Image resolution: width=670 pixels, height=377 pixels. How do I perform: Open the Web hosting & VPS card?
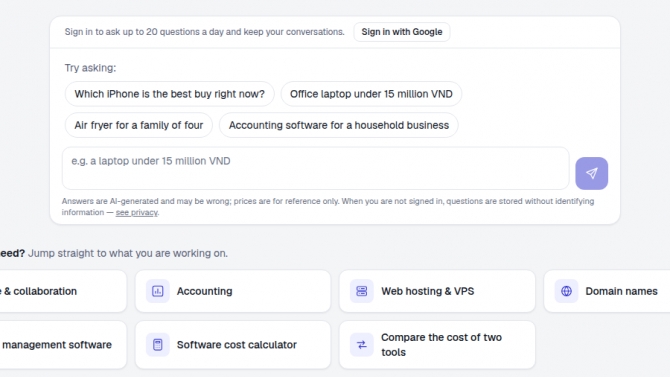click(437, 291)
